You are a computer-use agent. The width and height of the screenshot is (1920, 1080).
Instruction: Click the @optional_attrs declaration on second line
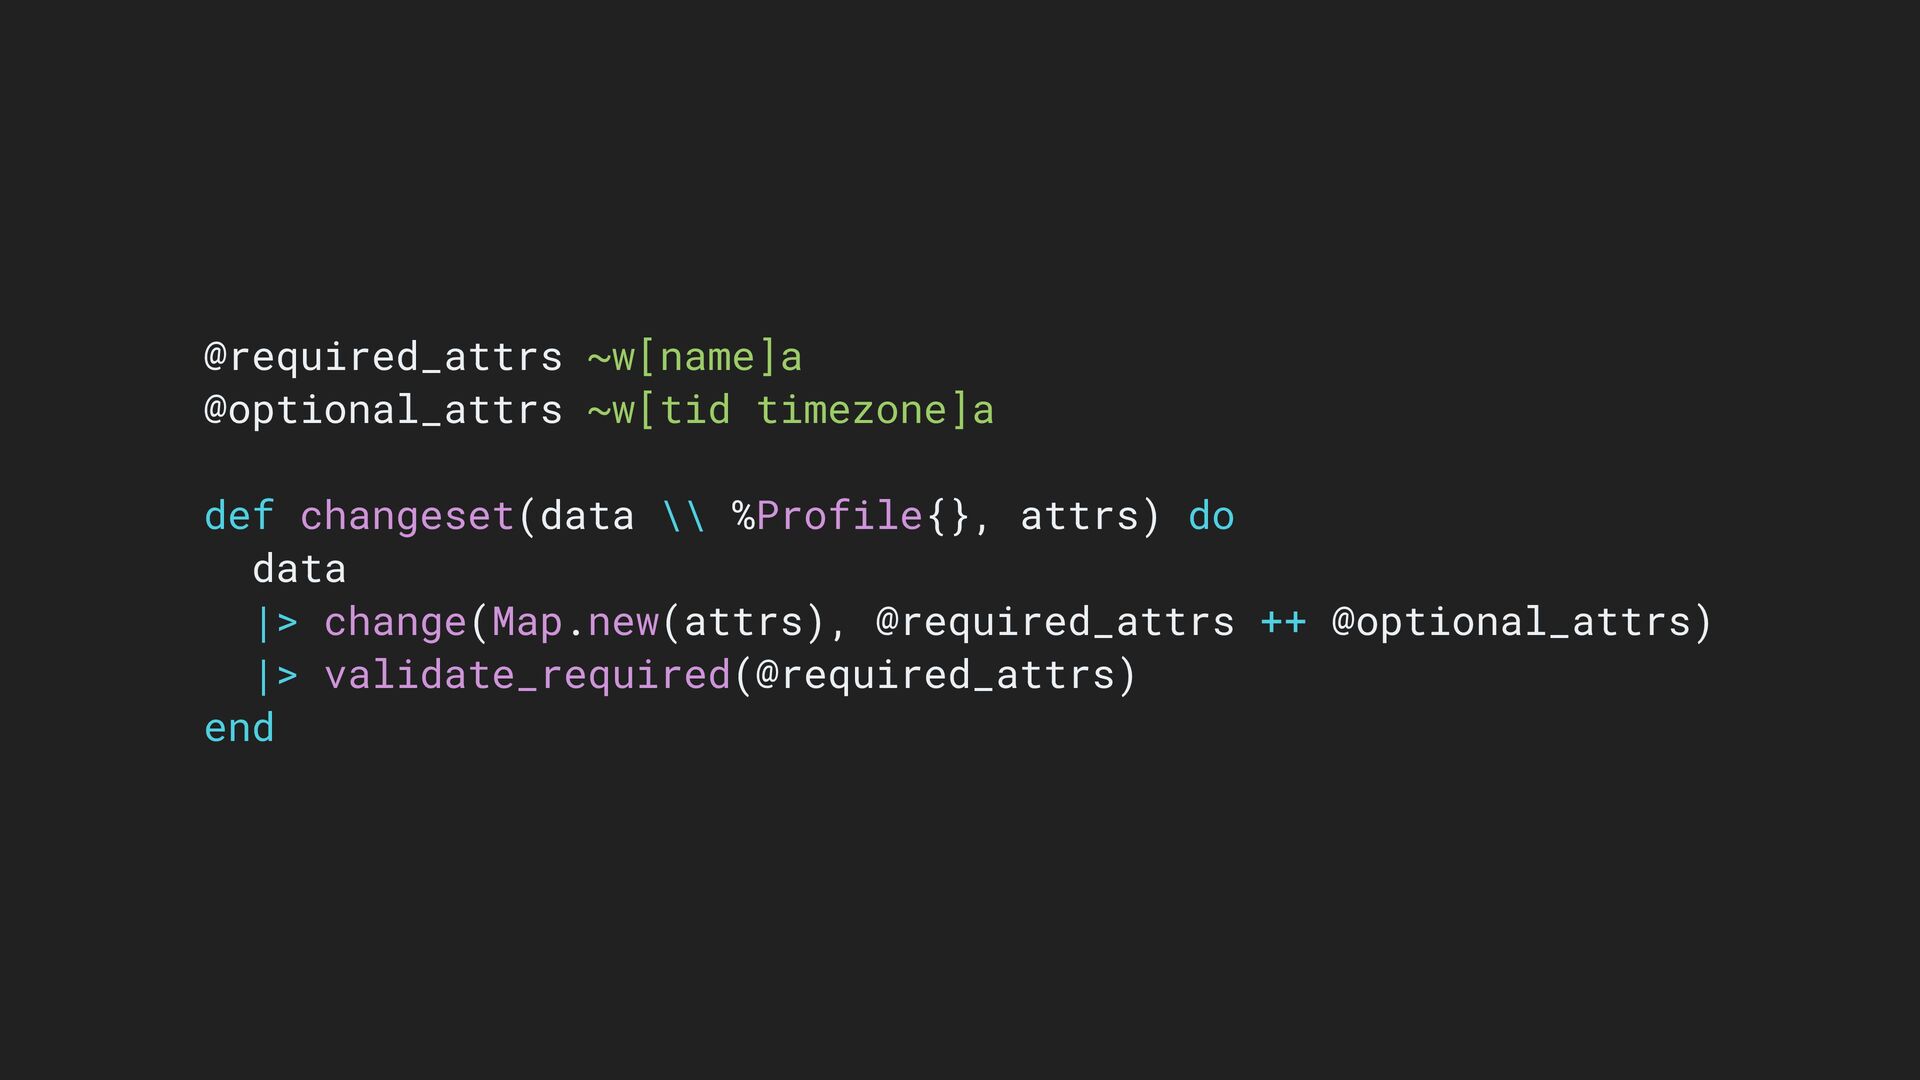383,410
